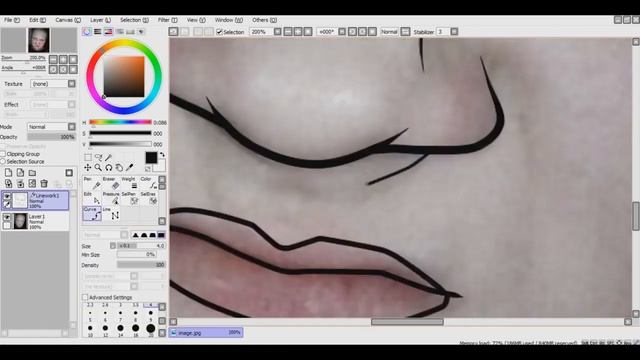Toggle the Selection checkbox in toolbar
This screenshot has width=640, height=360.
point(220,32)
